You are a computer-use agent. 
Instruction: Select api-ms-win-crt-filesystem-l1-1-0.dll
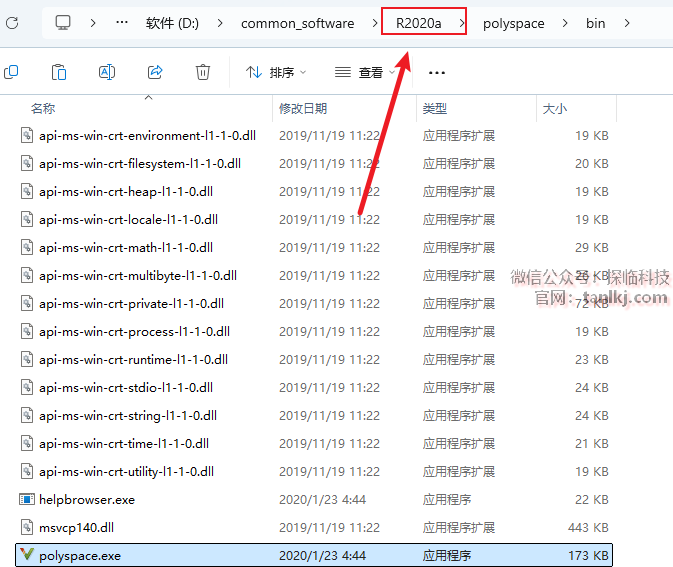[x=140, y=164]
